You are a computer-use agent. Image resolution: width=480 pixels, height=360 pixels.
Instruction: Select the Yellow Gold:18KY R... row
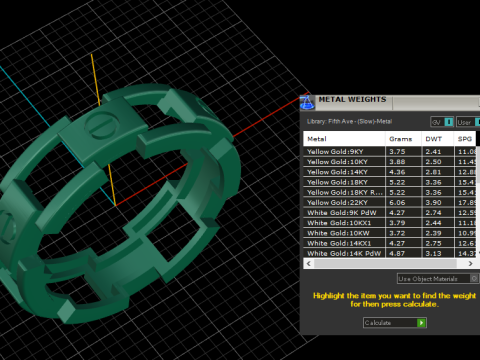pos(389,192)
